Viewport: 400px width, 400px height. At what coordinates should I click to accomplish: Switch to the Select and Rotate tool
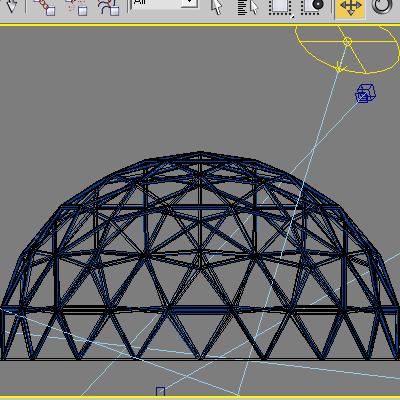tap(382, 7)
